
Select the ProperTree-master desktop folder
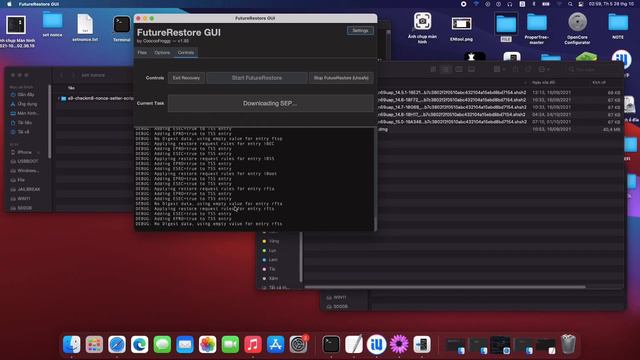pyautogui.click(x=537, y=29)
